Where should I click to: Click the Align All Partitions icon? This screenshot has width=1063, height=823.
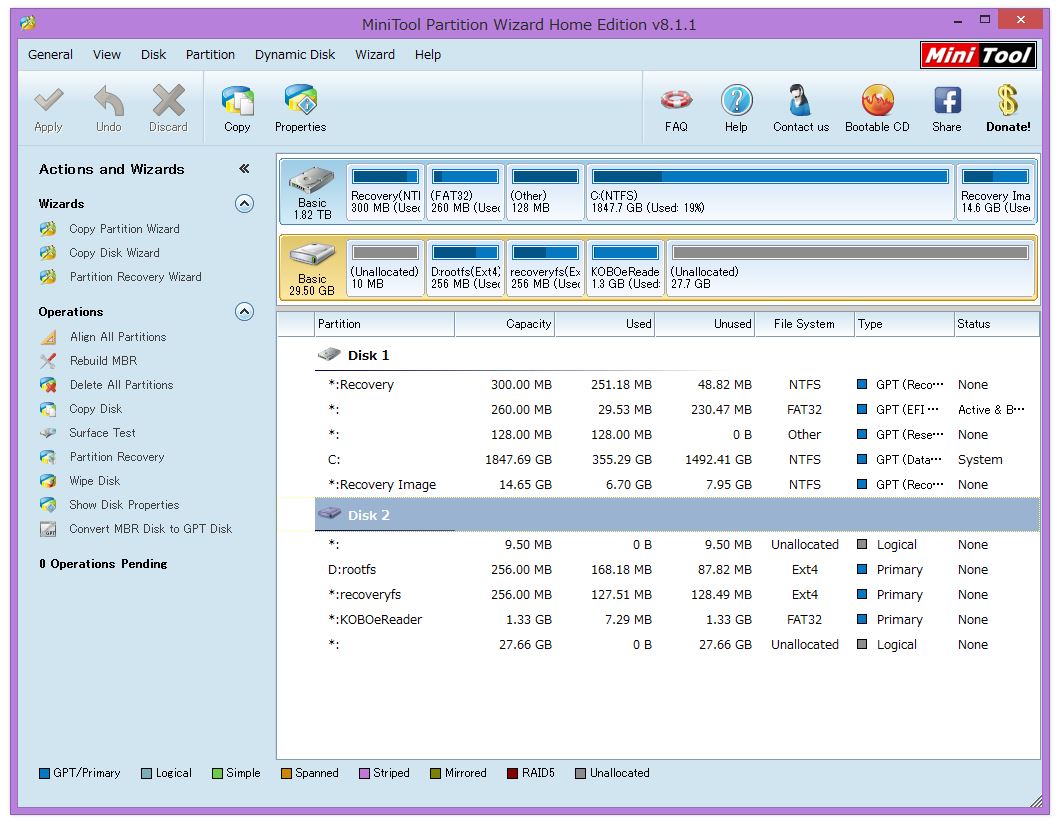tap(48, 337)
